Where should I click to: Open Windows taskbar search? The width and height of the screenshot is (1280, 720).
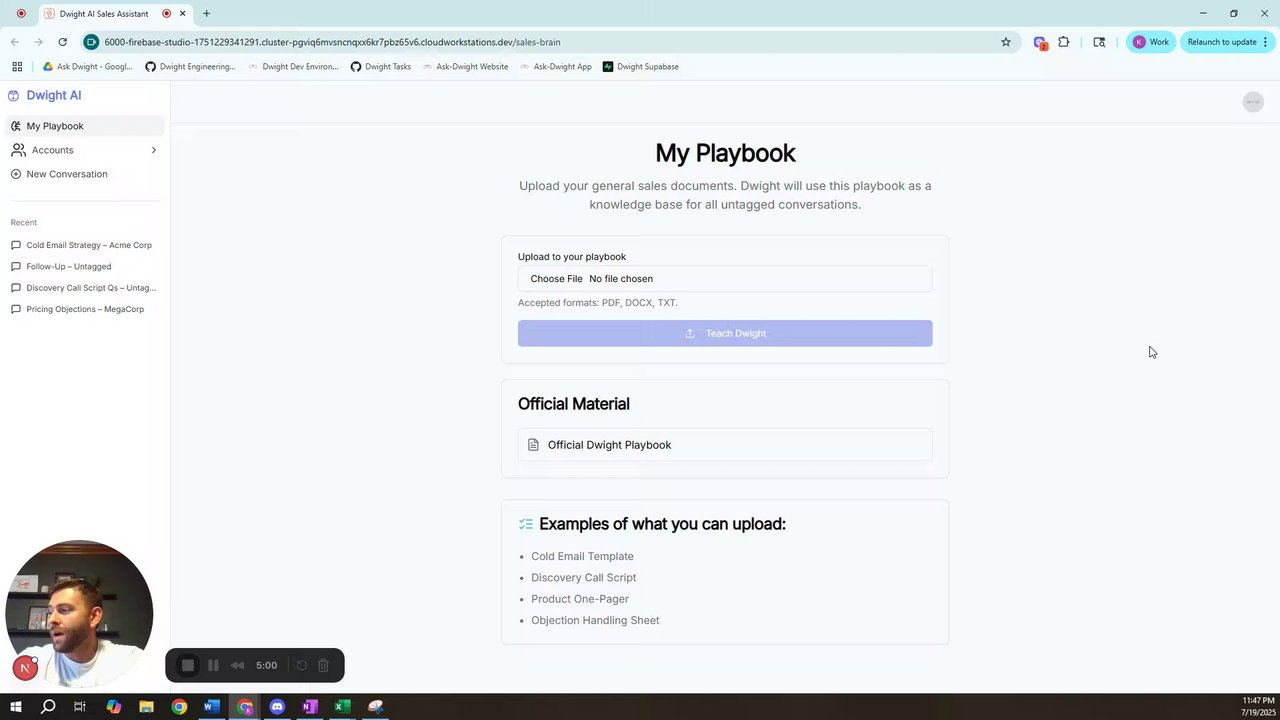click(48, 707)
